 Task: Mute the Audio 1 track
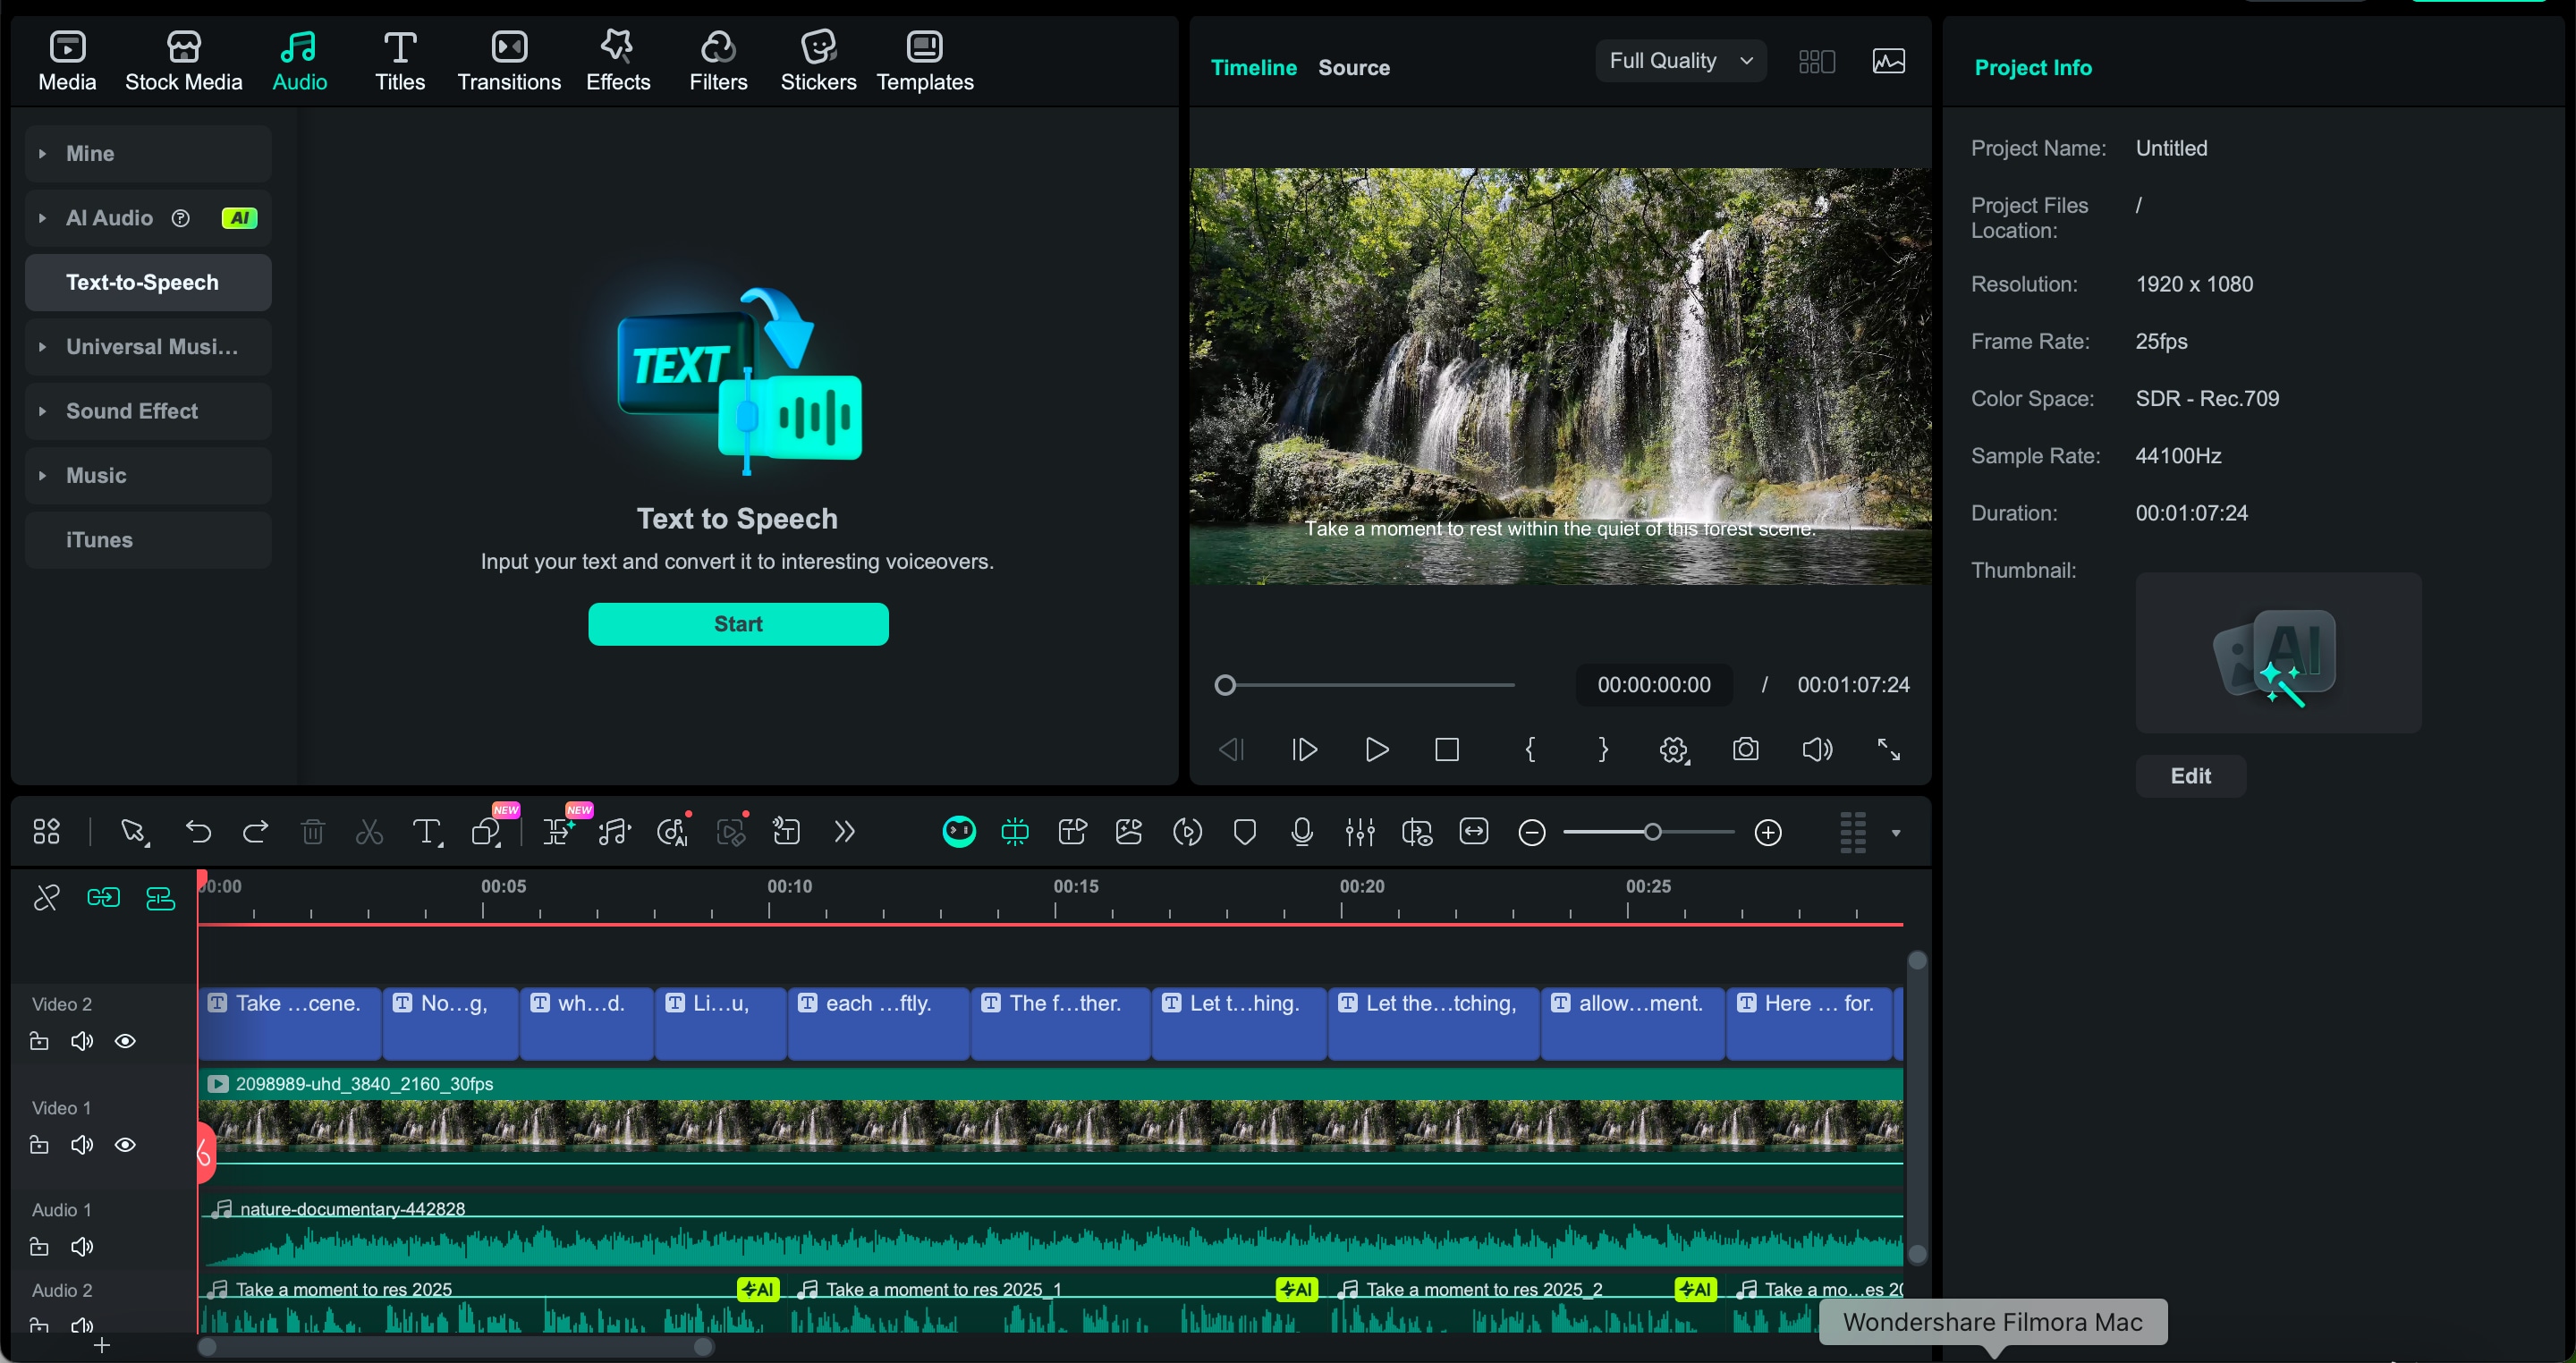(81, 1247)
